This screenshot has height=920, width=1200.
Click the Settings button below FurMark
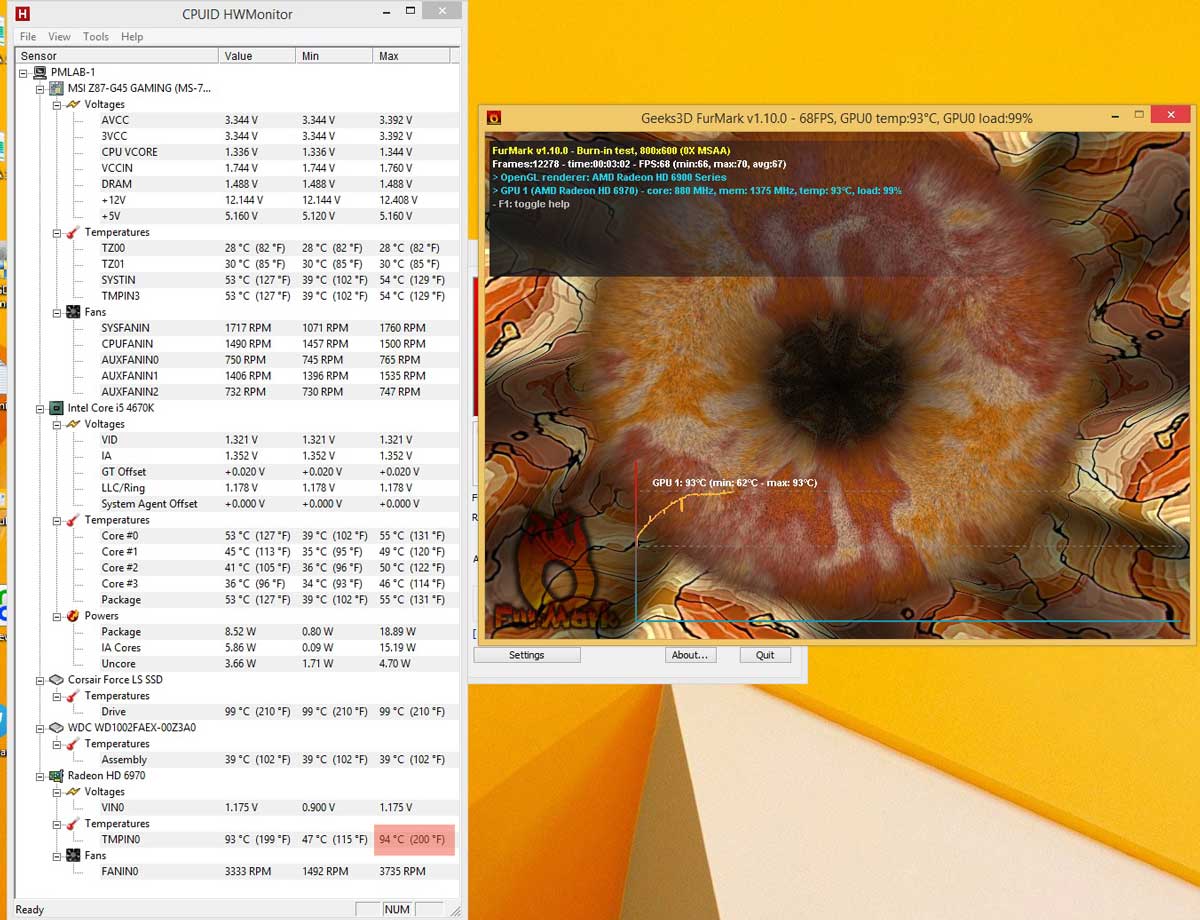pos(526,655)
